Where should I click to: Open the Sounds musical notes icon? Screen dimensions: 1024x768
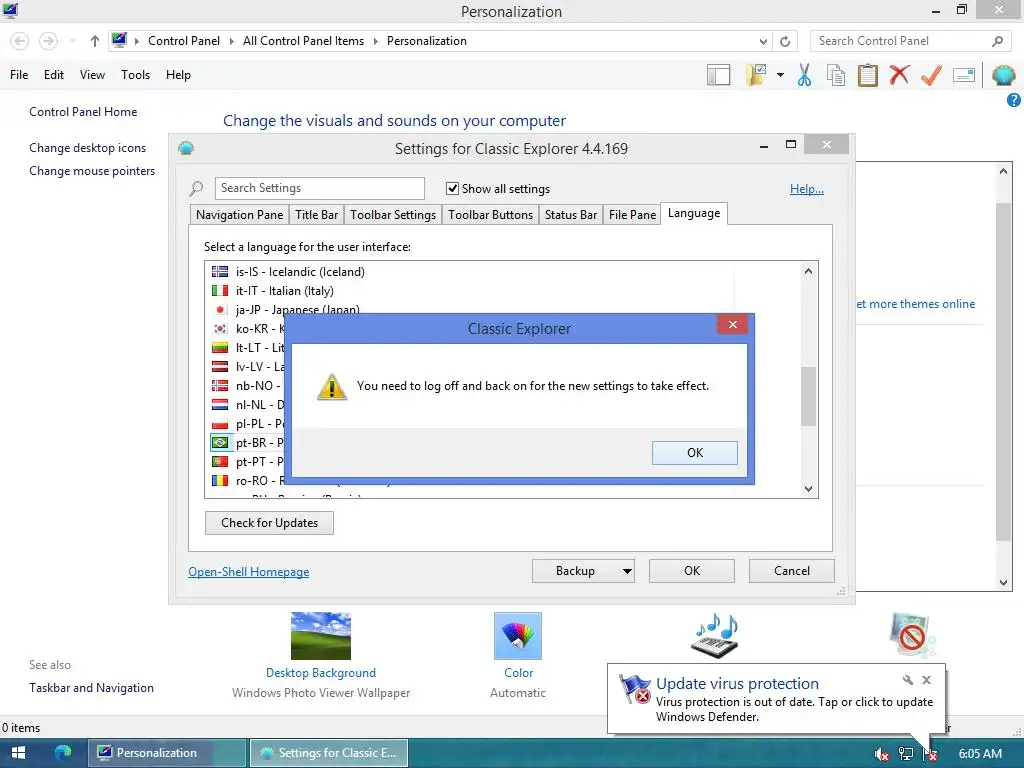[715, 635]
